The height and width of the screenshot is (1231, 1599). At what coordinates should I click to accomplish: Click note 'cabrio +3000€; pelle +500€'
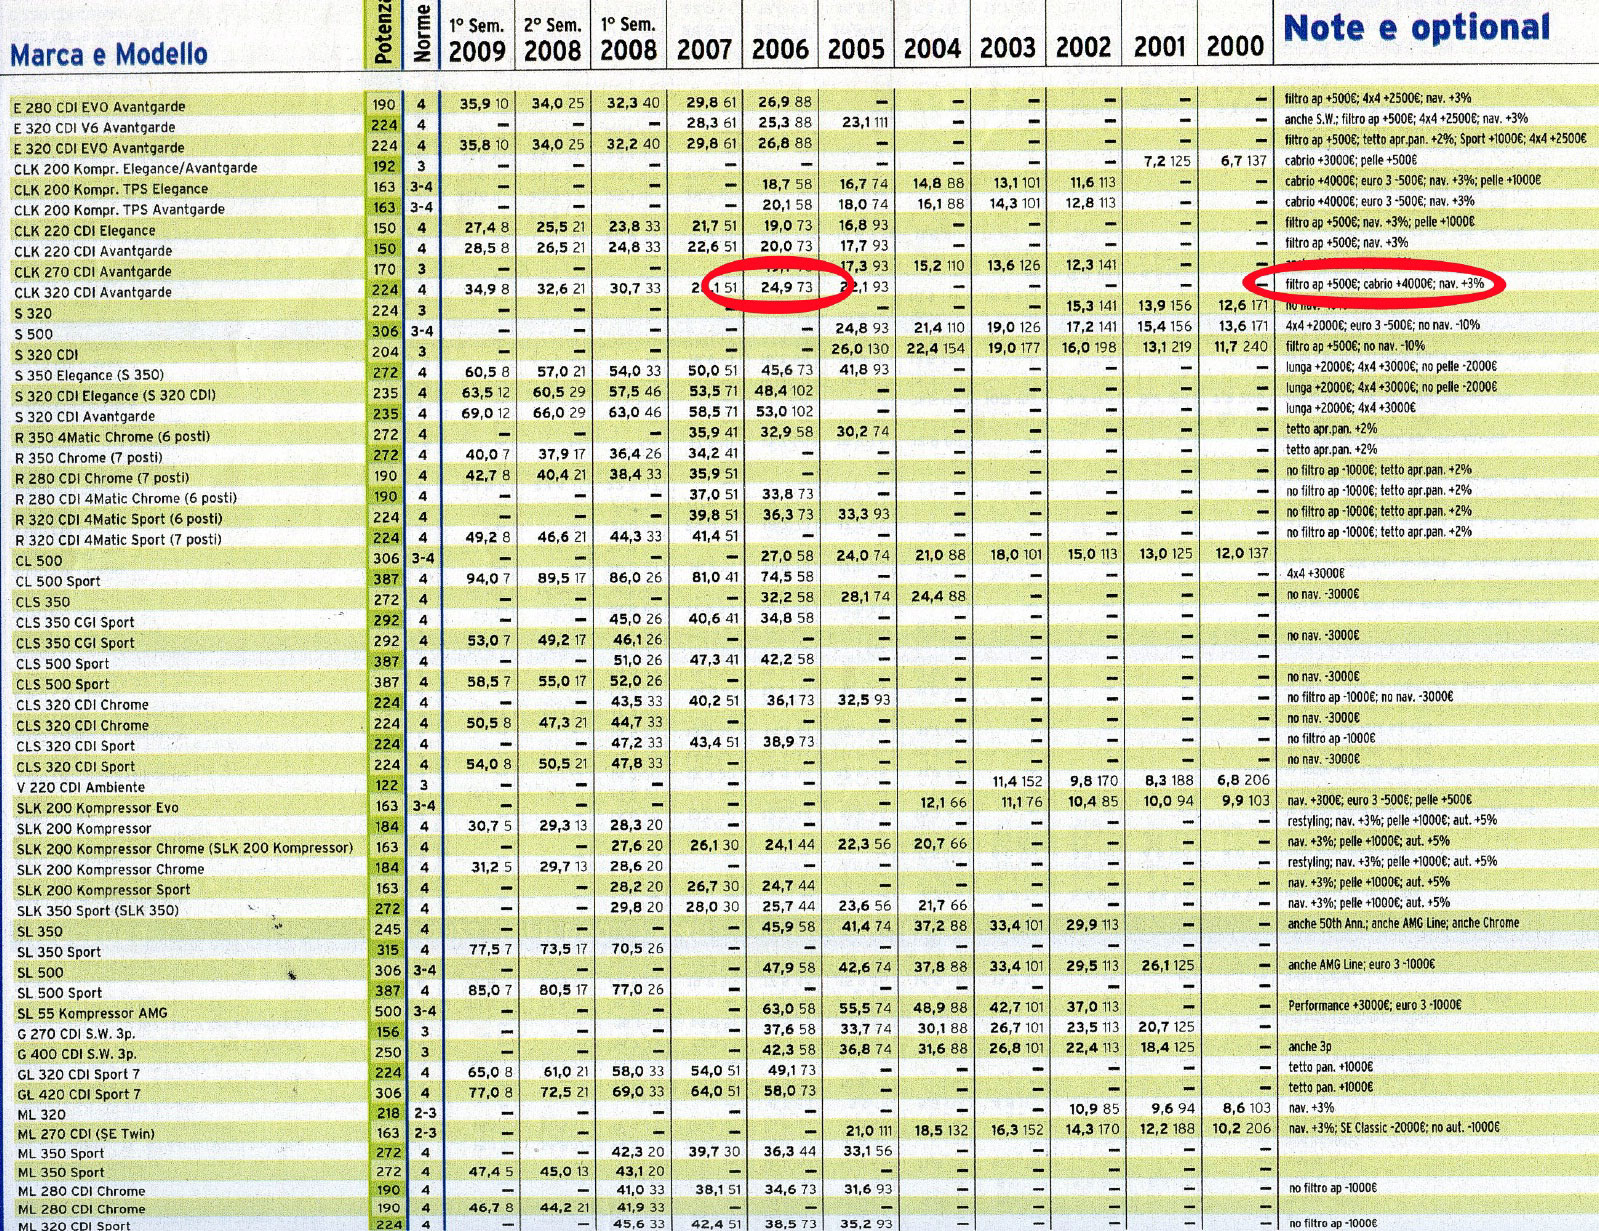(x=1351, y=160)
